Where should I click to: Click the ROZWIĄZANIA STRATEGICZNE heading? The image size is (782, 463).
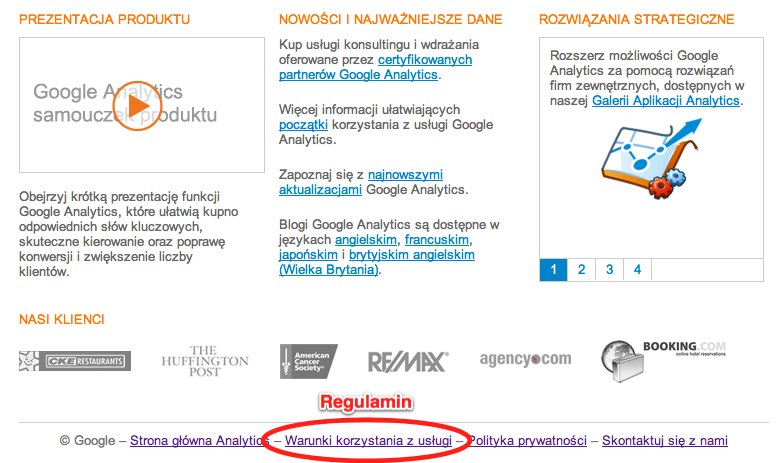636,19
